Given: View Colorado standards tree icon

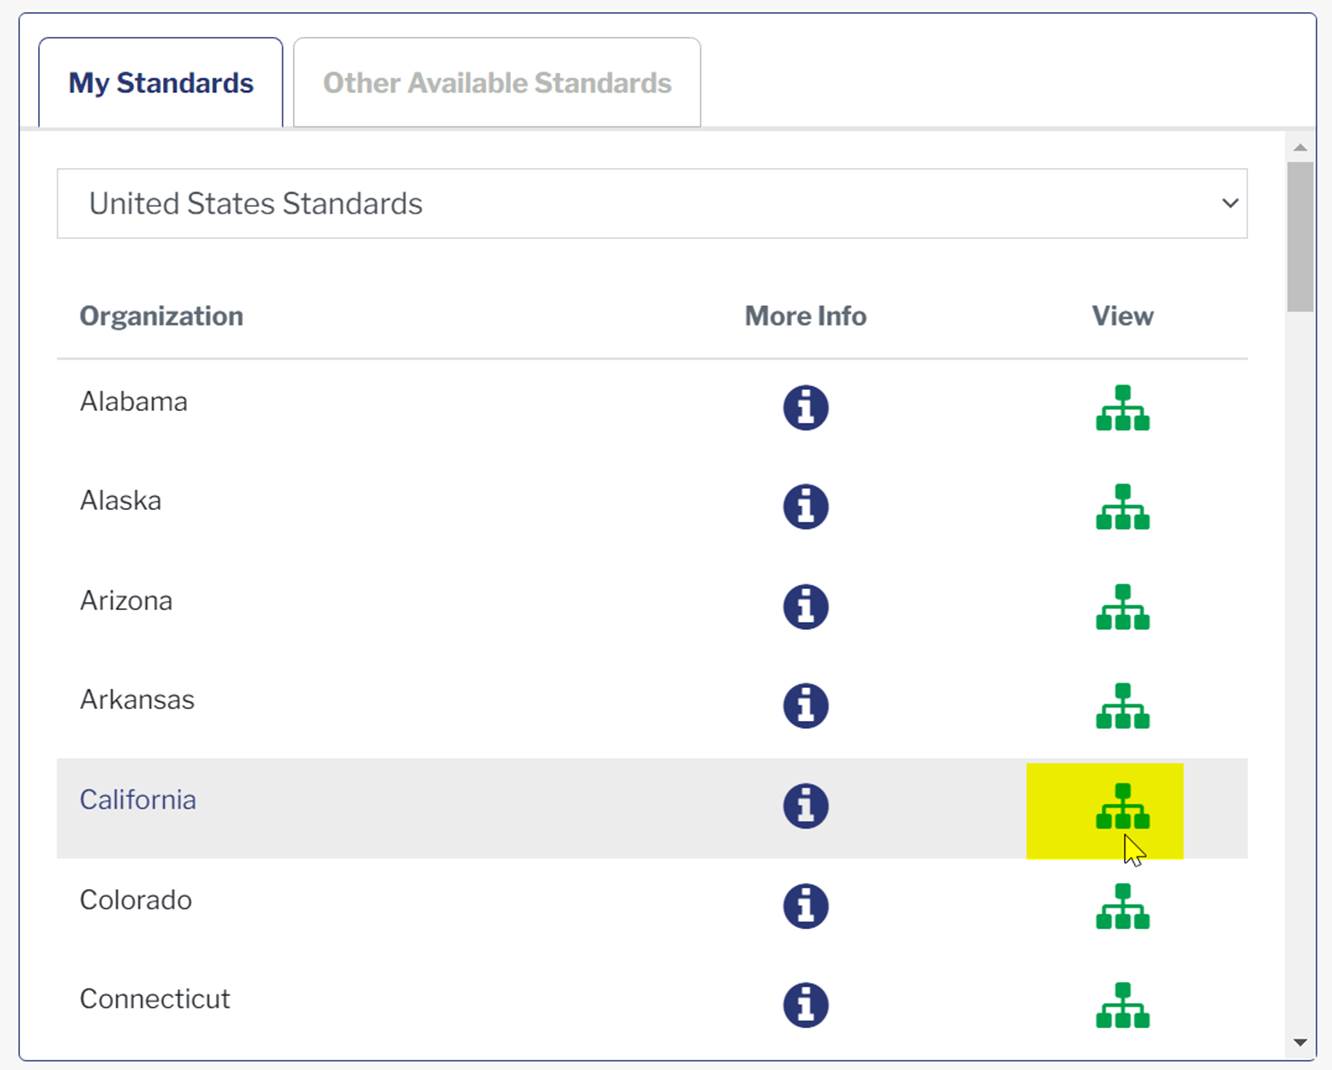Looking at the screenshot, I should click(1123, 906).
